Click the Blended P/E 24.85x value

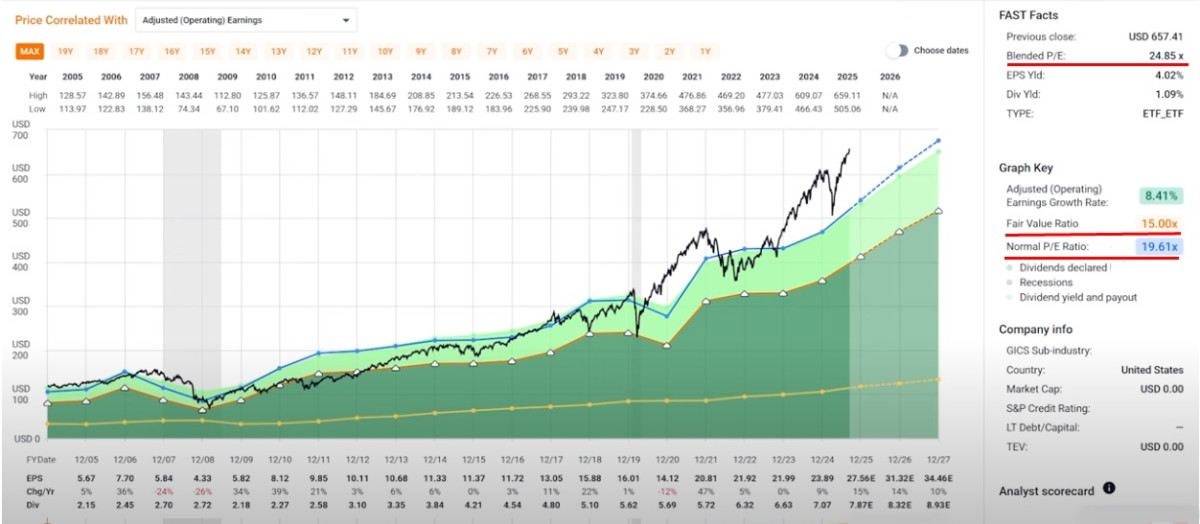pyautogui.click(x=1160, y=56)
